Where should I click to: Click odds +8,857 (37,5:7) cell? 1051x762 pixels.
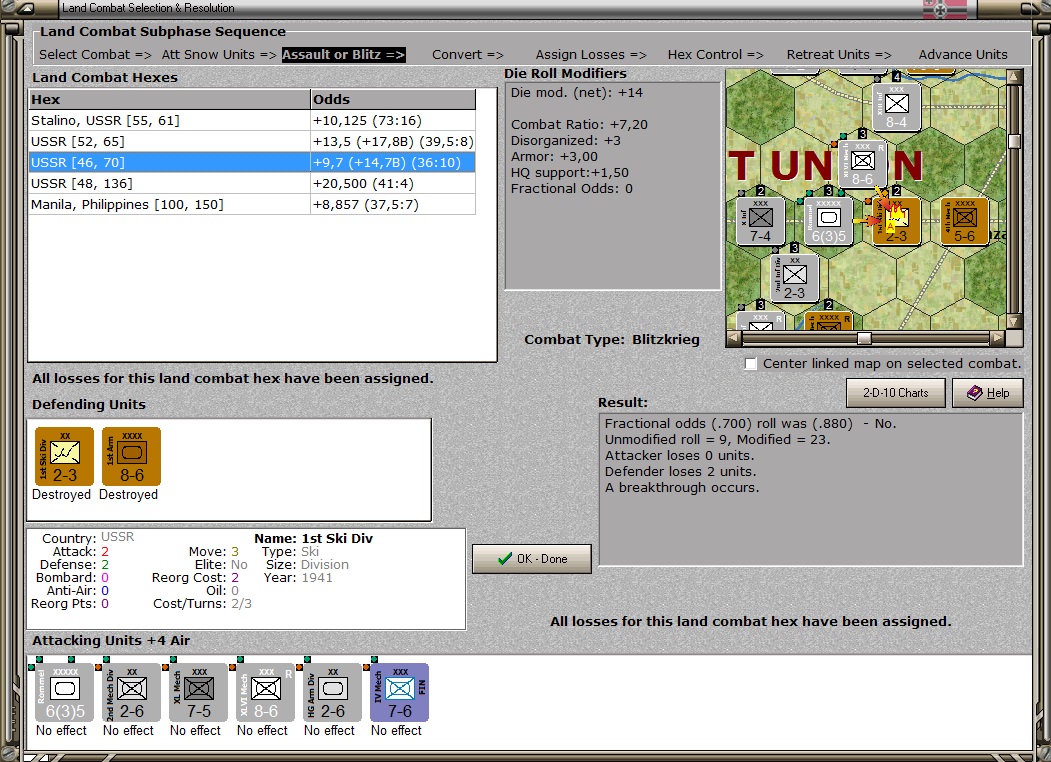click(393, 204)
